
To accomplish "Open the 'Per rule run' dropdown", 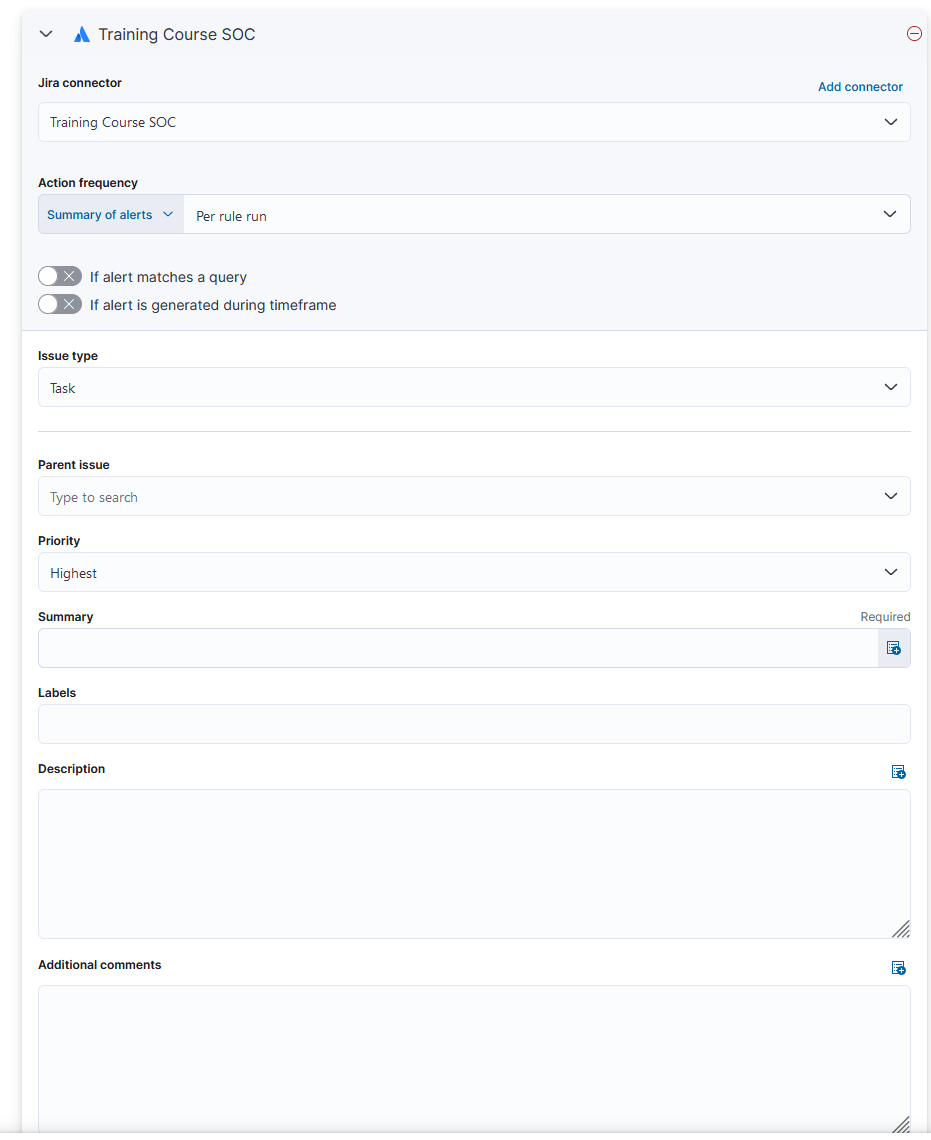I will click(x=546, y=215).
